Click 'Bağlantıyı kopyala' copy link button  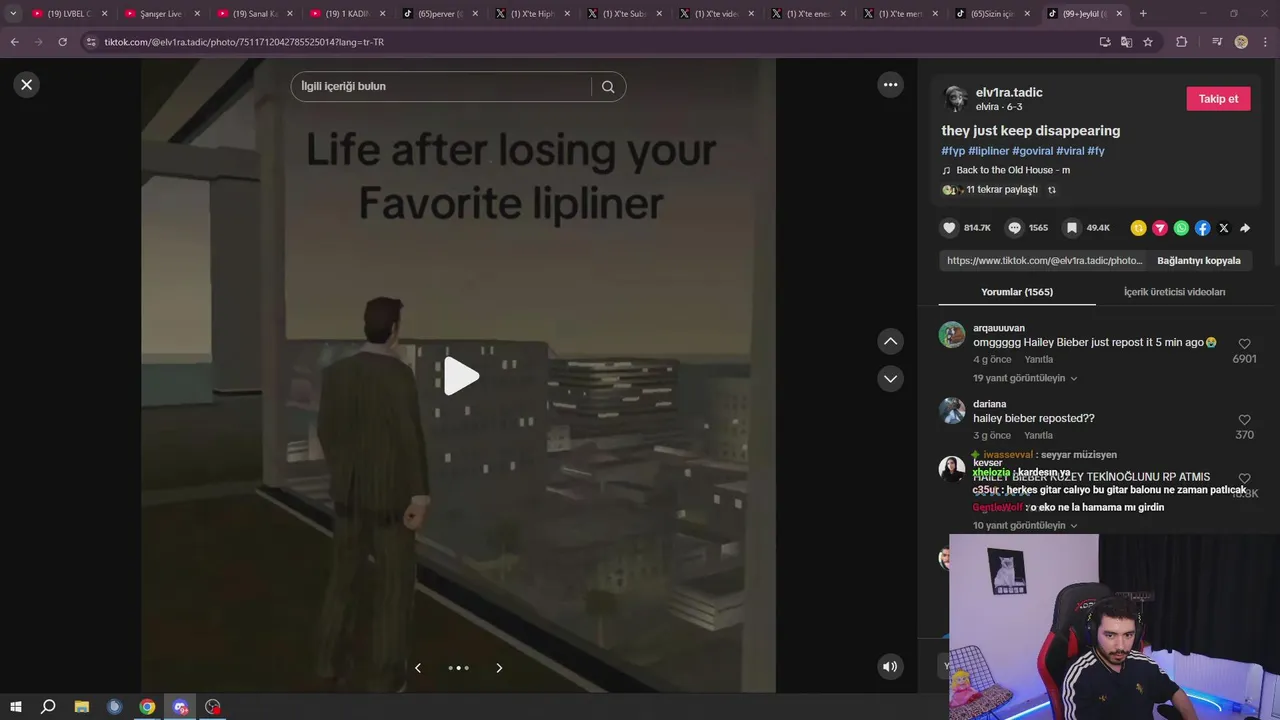[x=1198, y=261]
